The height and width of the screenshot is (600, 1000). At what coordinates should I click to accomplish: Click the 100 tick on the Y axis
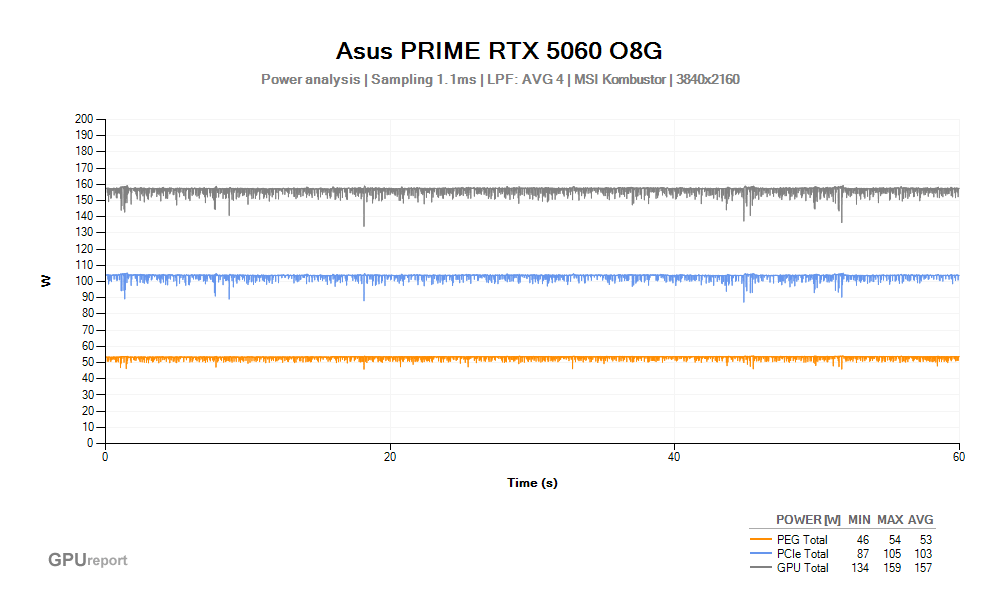pos(84,281)
